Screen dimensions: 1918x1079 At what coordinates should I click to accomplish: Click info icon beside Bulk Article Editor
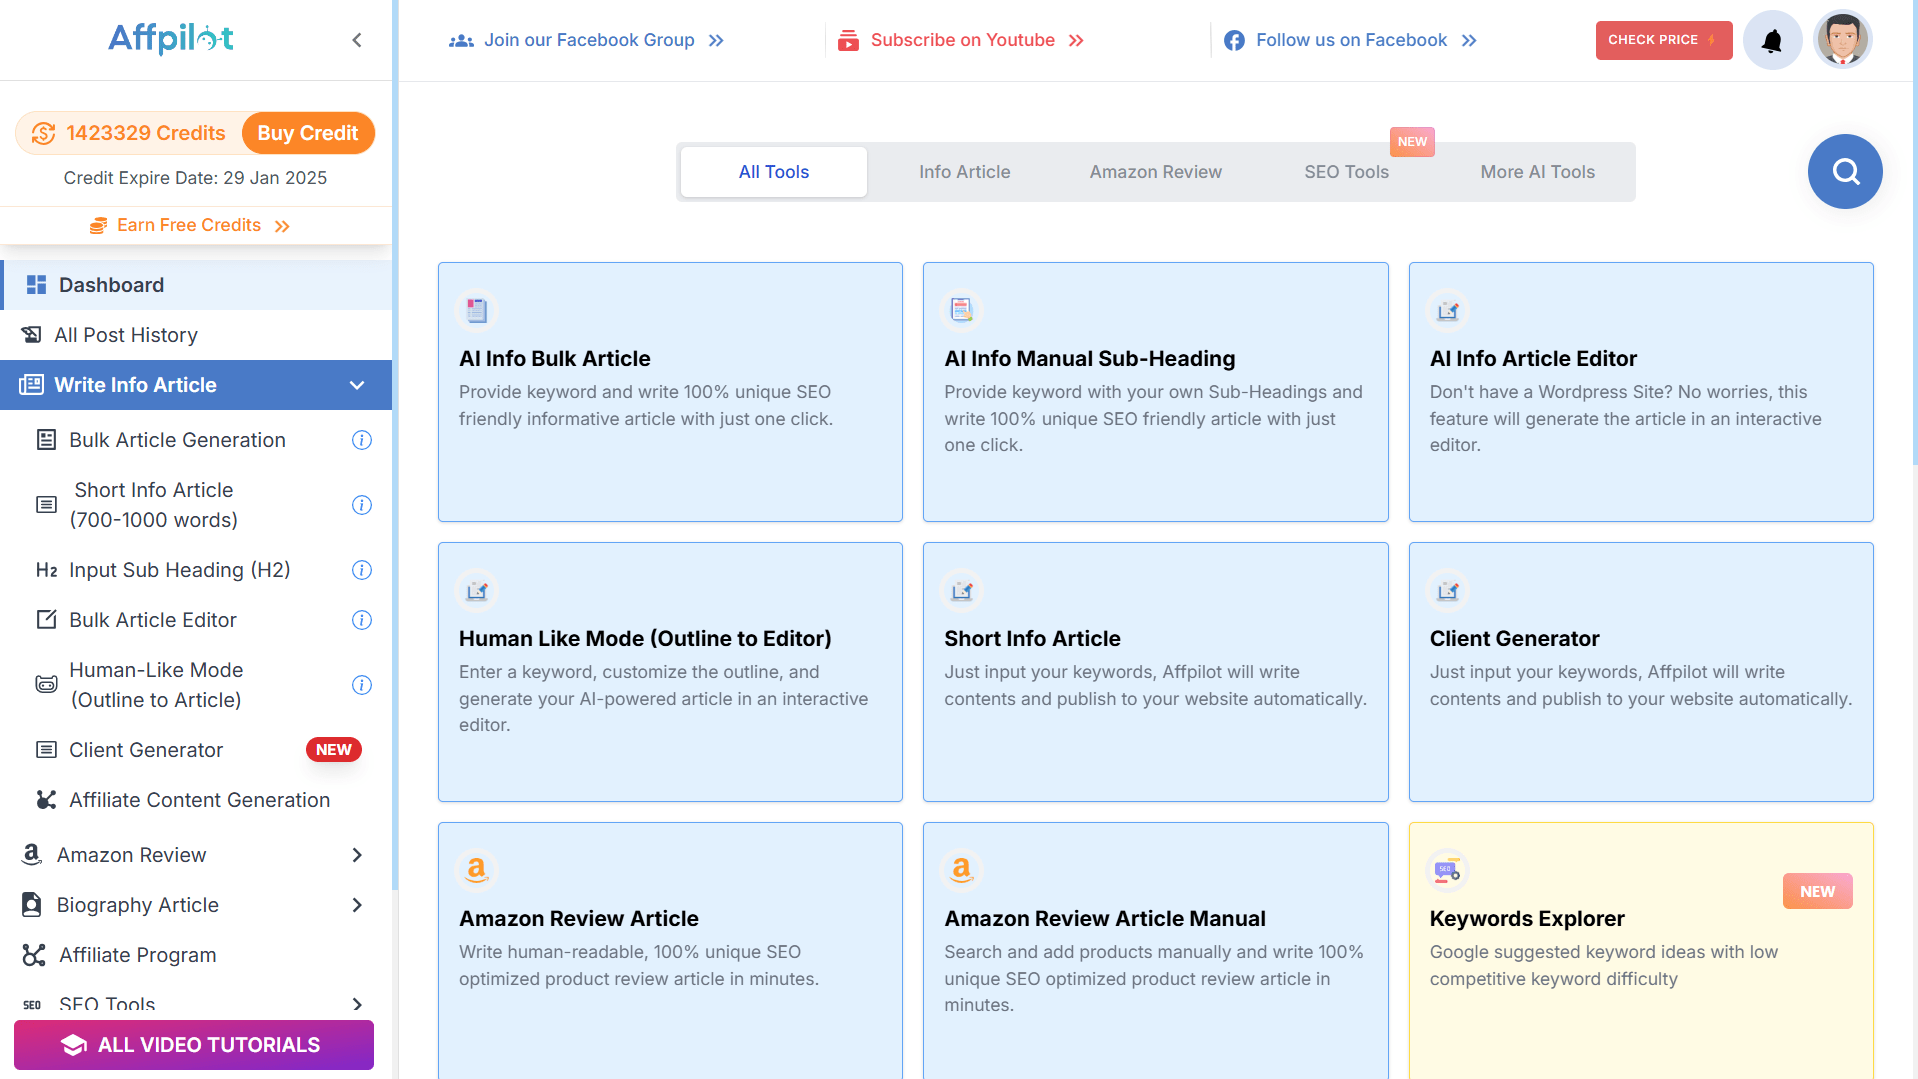(x=362, y=620)
